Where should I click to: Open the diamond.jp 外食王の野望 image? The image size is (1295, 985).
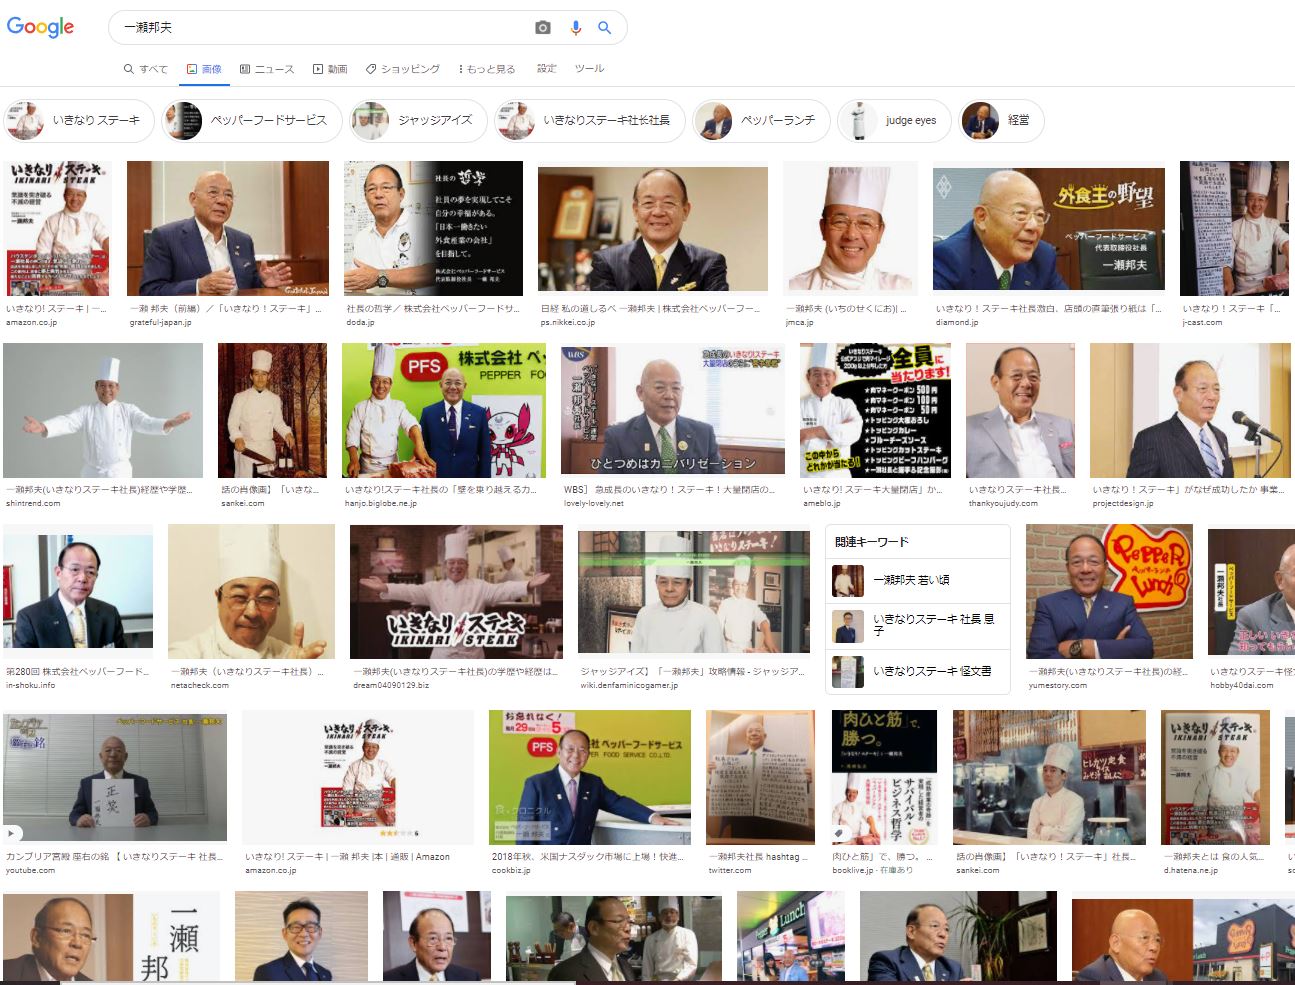(x=1049, y=228)
